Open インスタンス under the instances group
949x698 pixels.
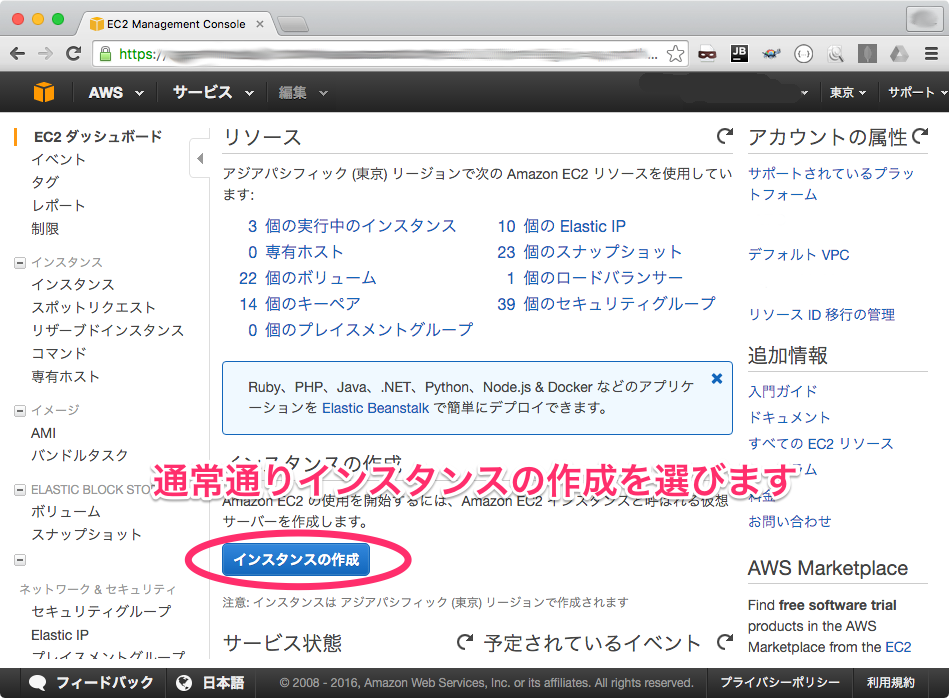73,285
